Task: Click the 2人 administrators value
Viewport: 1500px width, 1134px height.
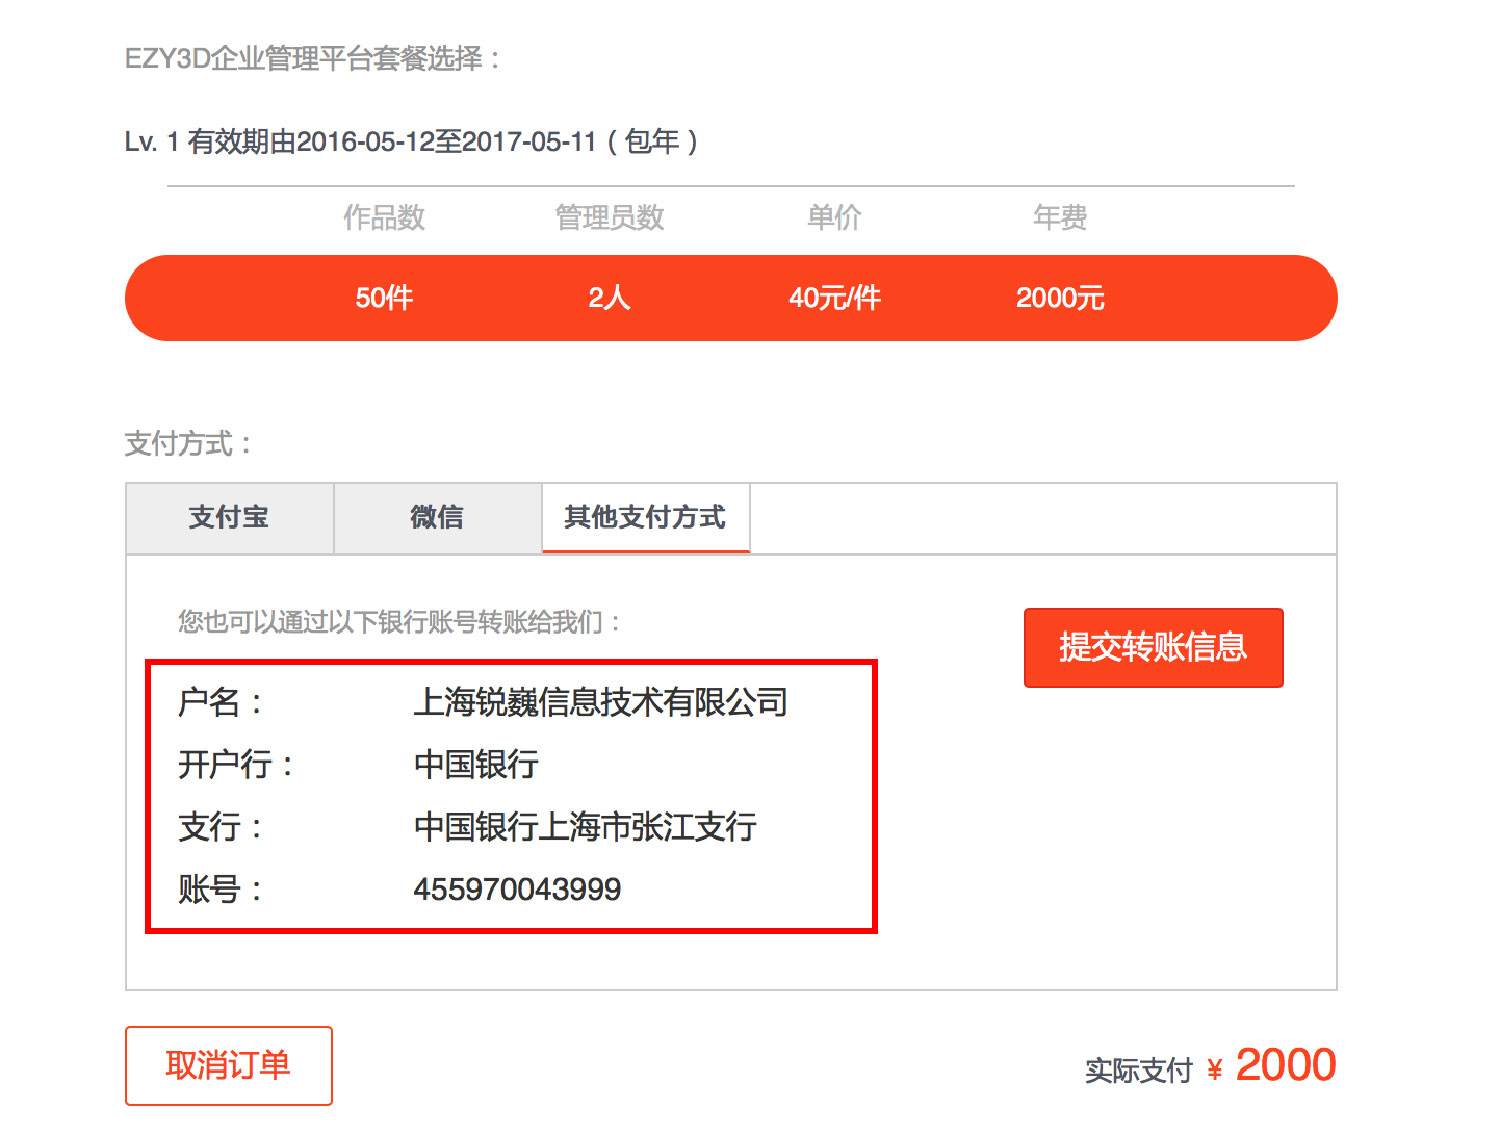Action: click(x=609, y=298)
